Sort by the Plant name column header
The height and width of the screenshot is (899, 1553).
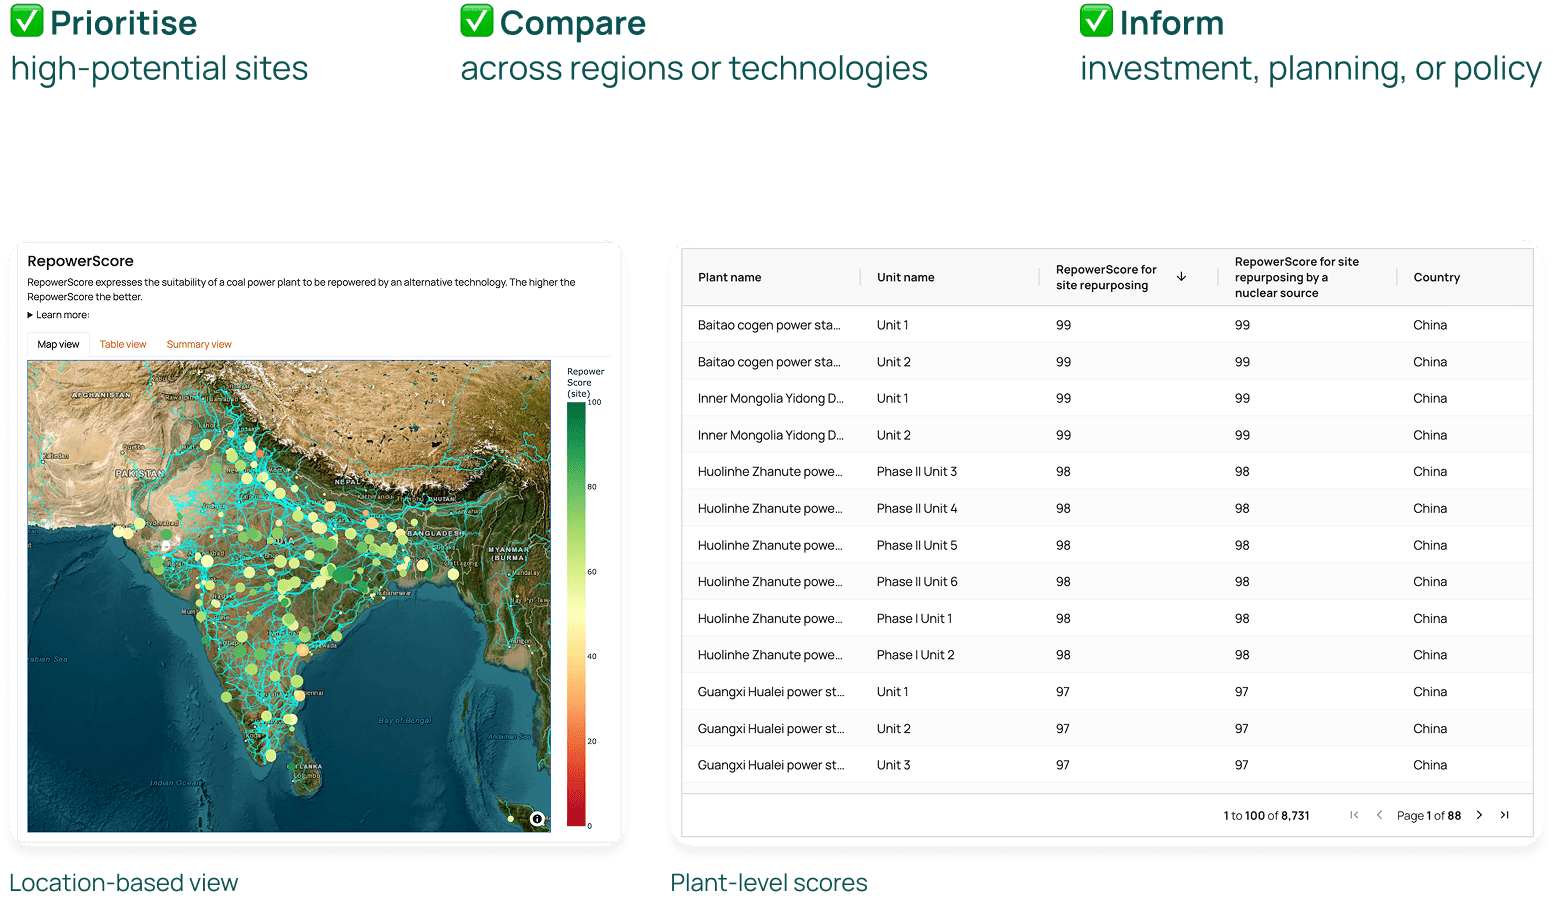(730, 277)
